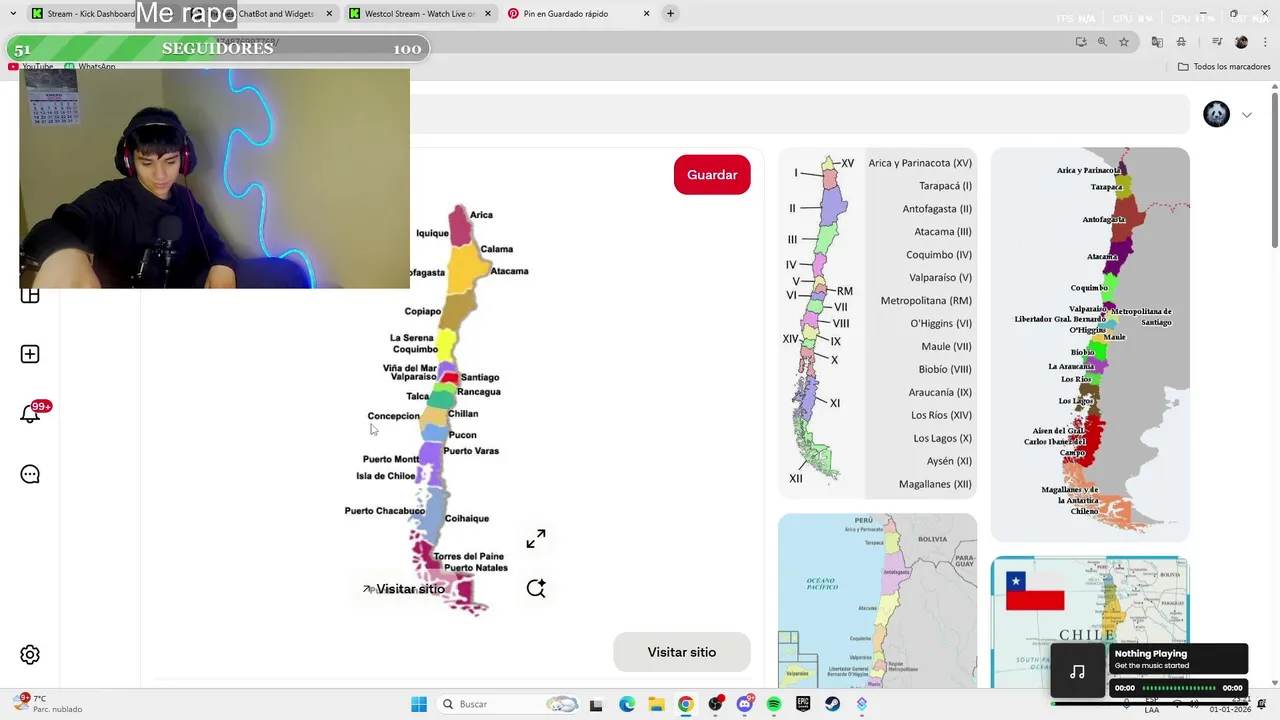1280x720 pixels.
Task: Open File Explorer from taskbar
Action: pyautogui.click(x=656, y=704)
